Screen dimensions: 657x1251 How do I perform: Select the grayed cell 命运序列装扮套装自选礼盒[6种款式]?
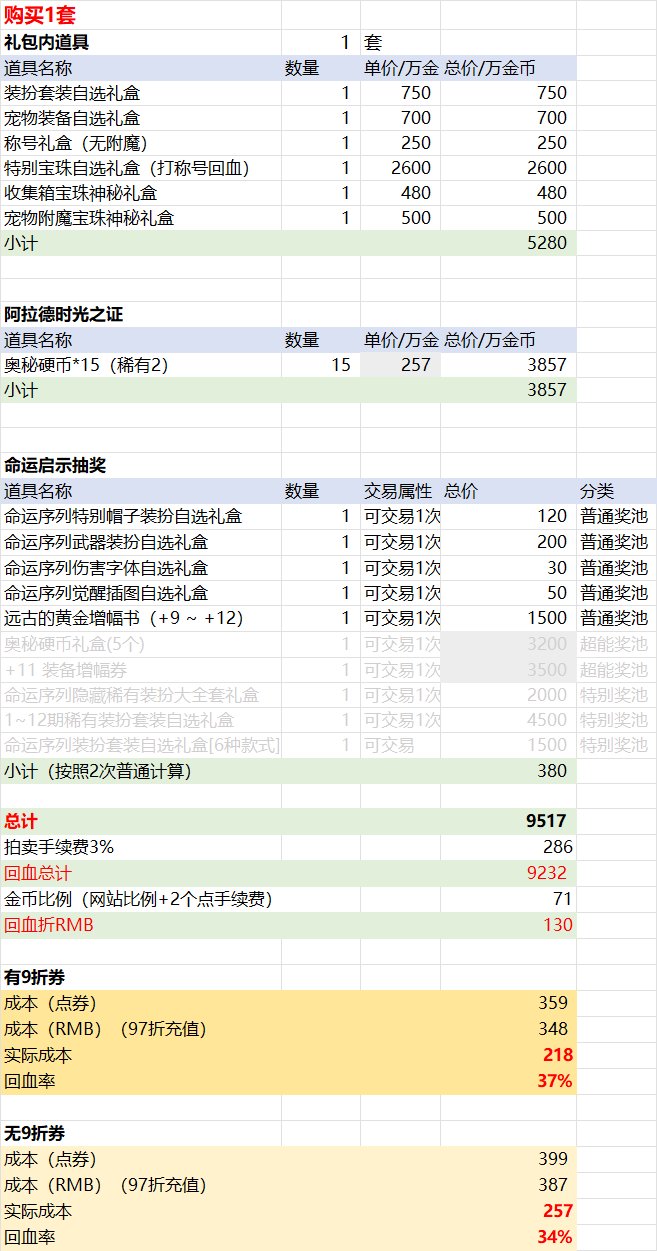click(143, 745)
